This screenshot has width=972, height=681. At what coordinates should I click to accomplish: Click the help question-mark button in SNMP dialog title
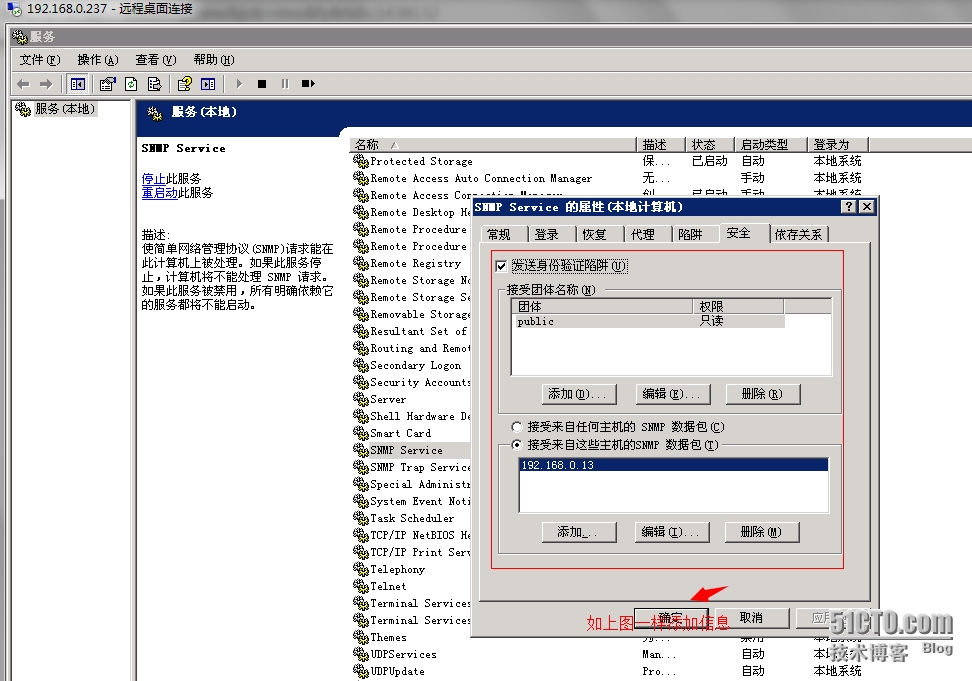point(849,206)
